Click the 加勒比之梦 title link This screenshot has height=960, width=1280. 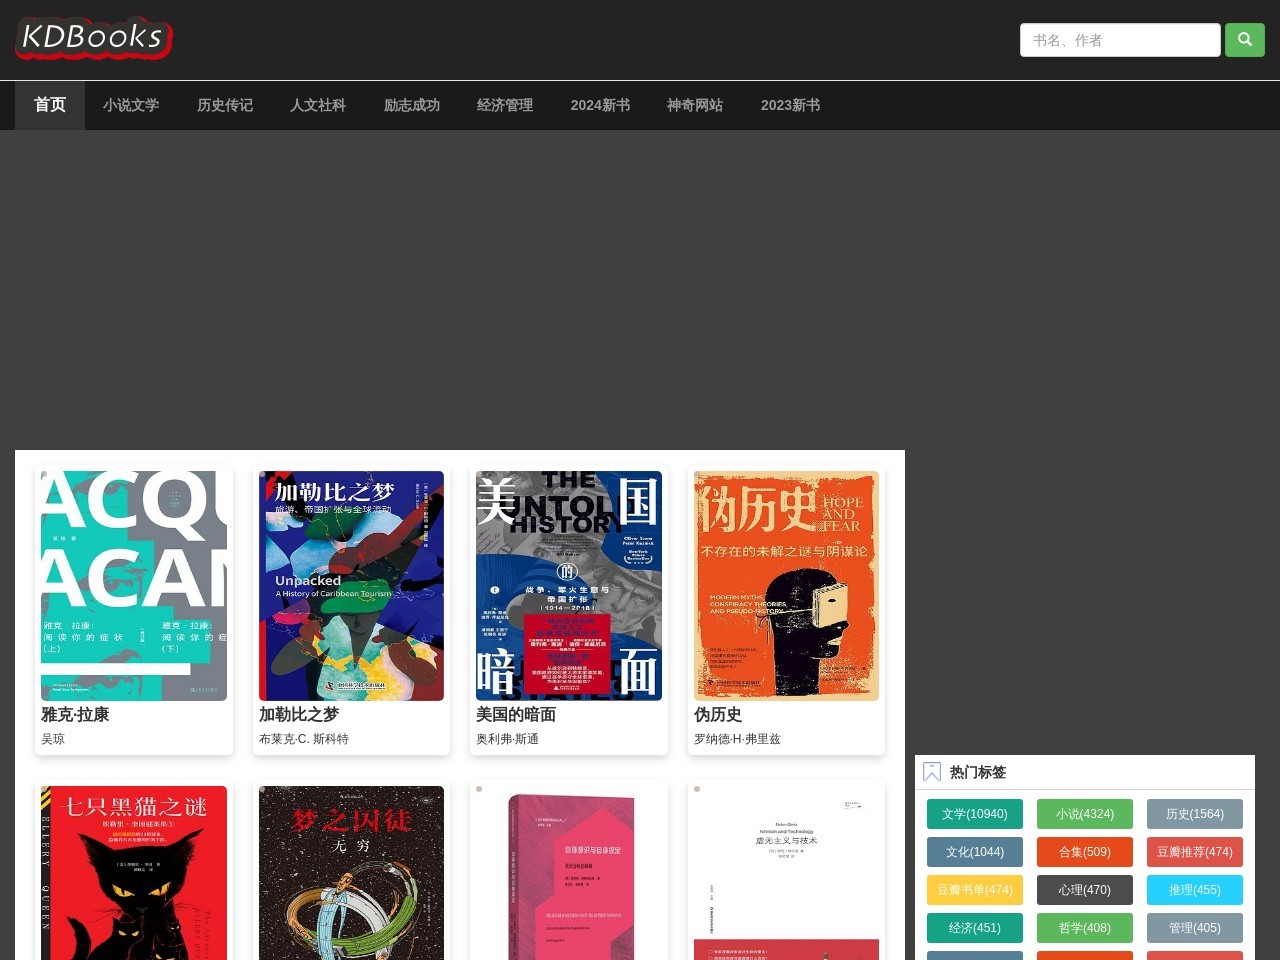pyautogui.click(x=299, y=714)
